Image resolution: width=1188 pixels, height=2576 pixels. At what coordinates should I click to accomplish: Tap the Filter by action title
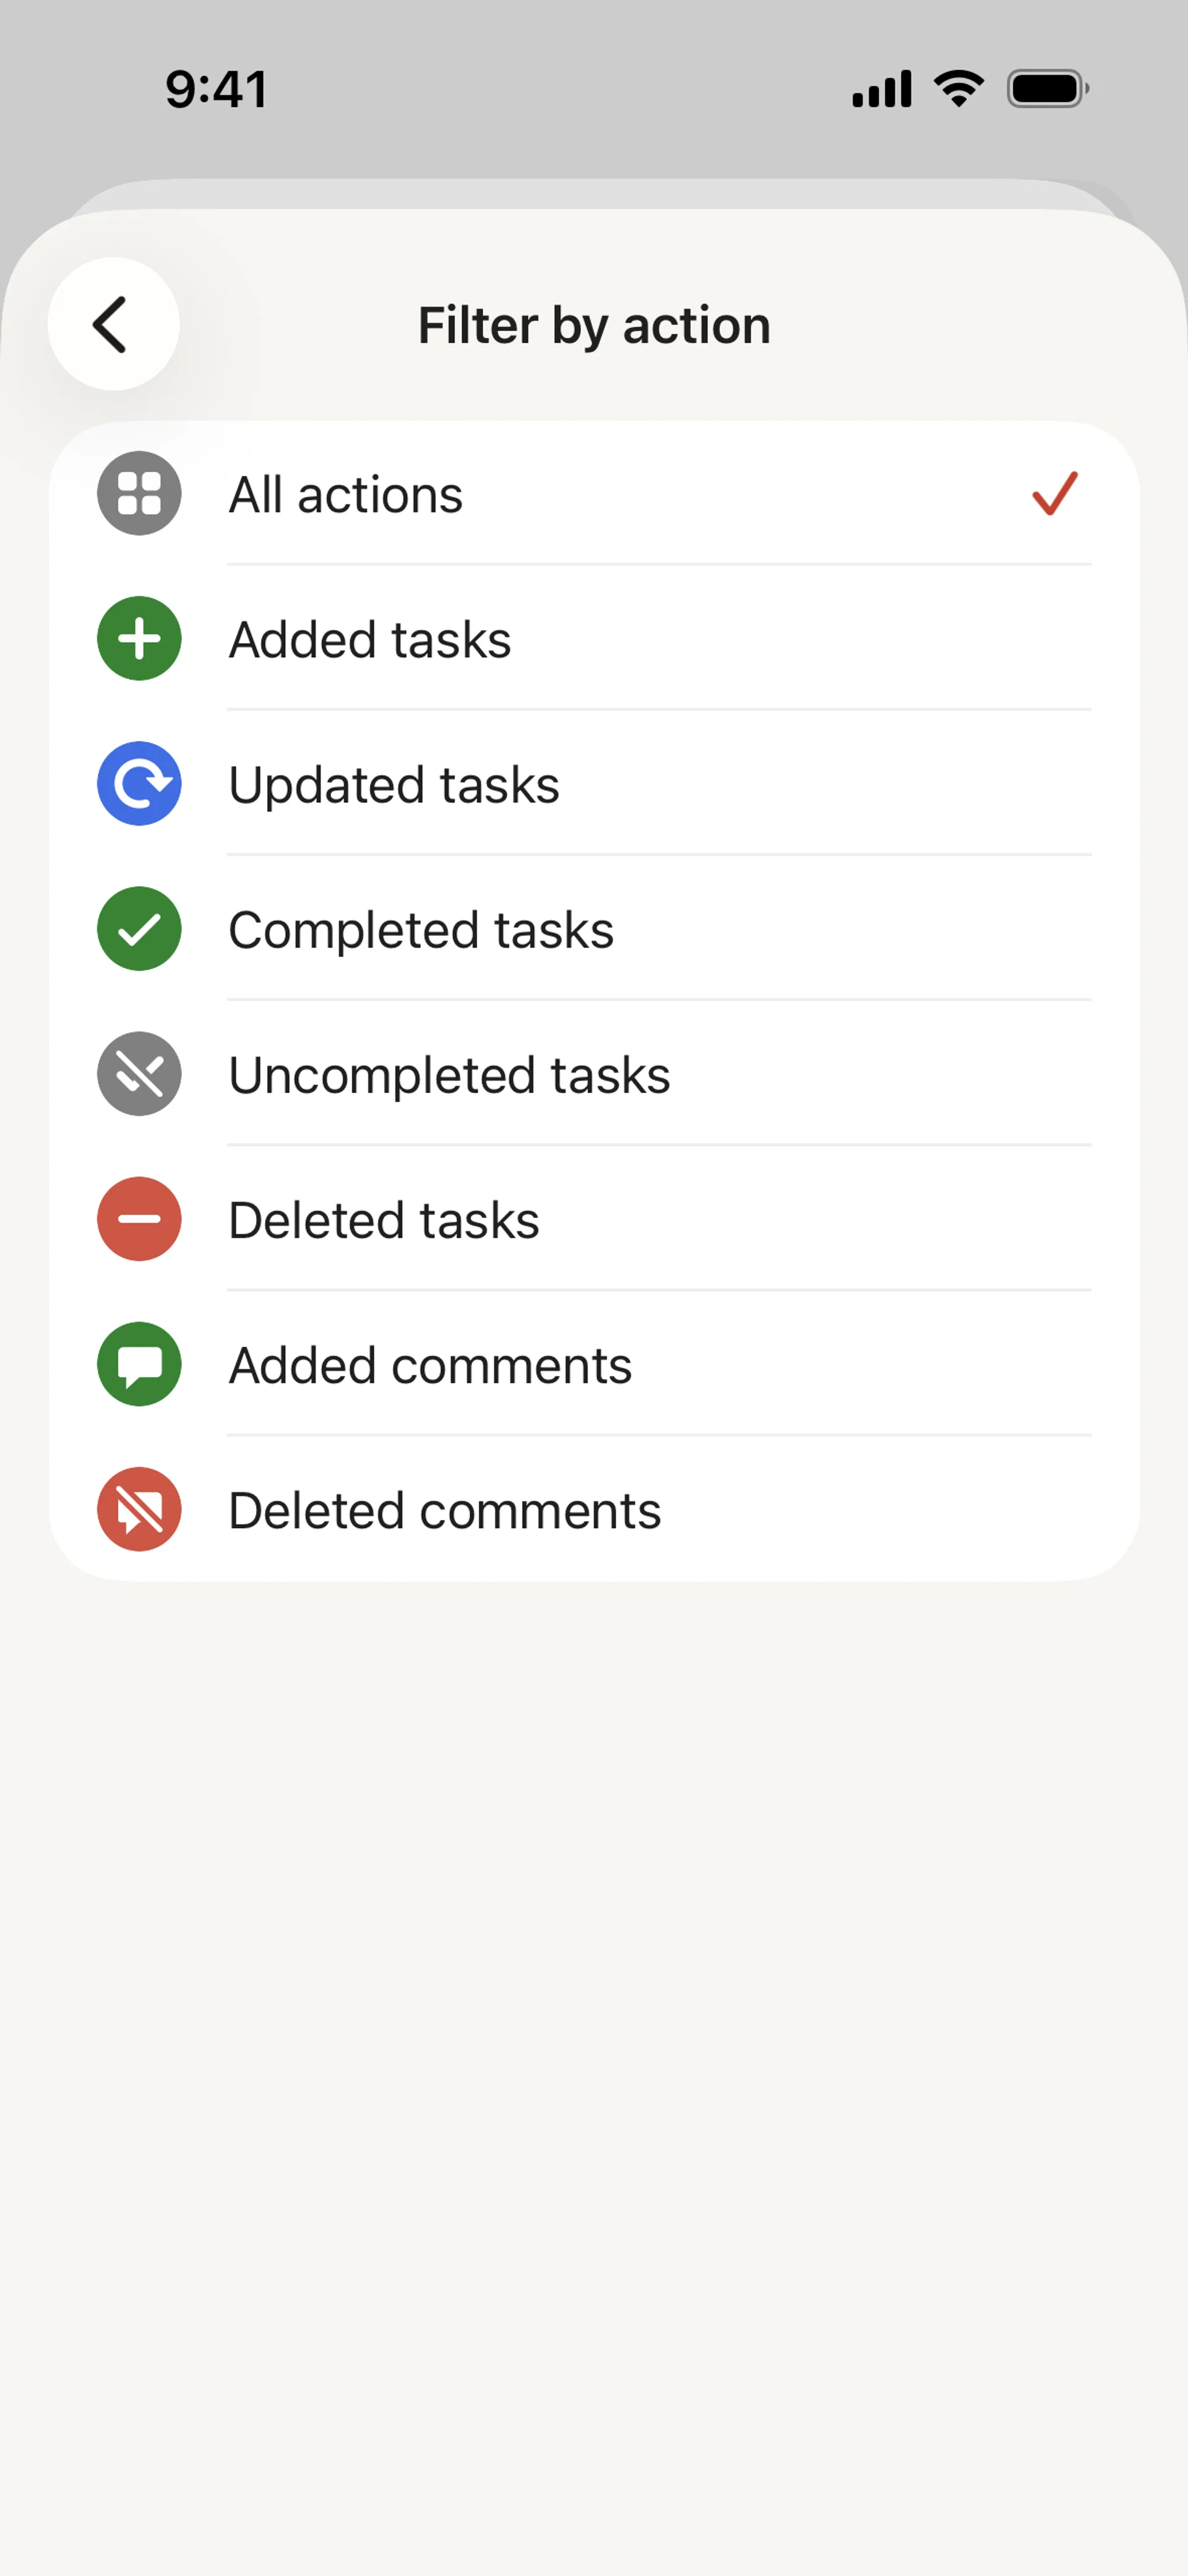coord(594,325)
